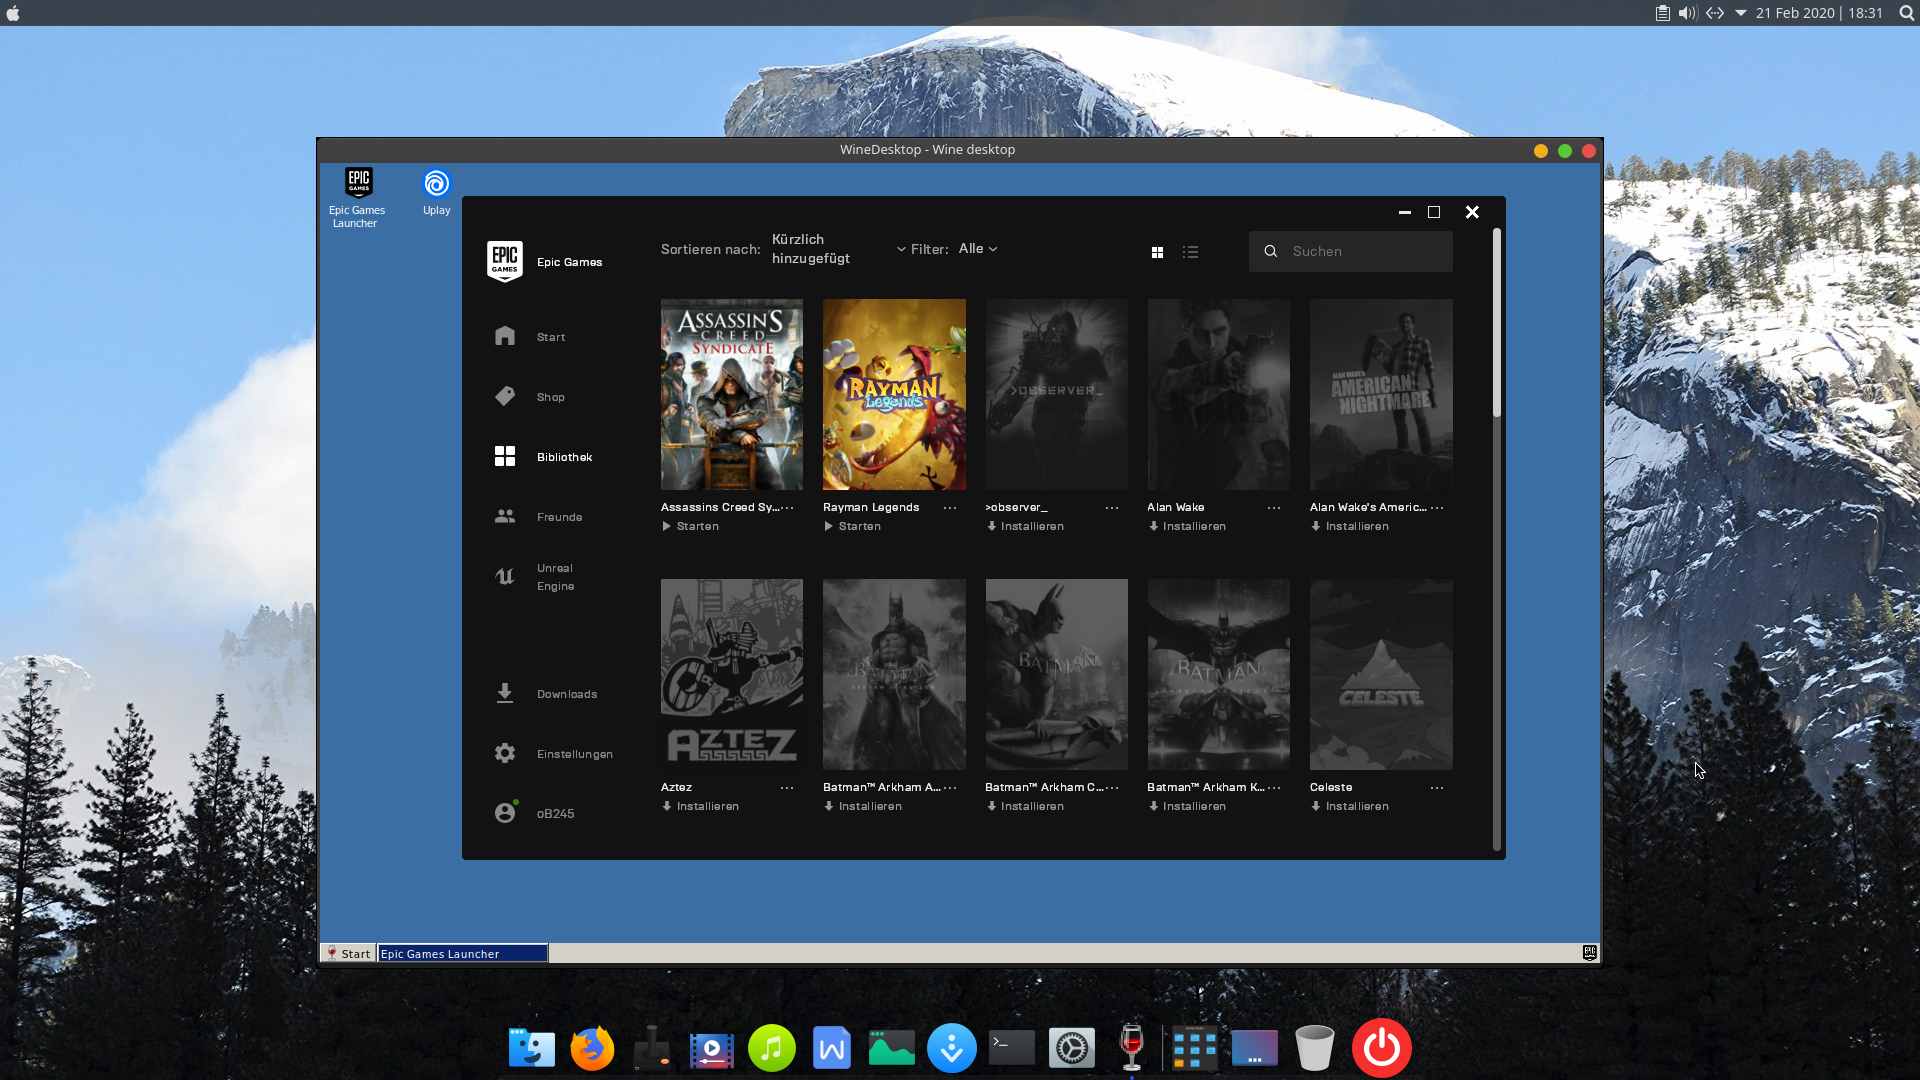Click the red power button in dock

click(x=1382, y=1048)
